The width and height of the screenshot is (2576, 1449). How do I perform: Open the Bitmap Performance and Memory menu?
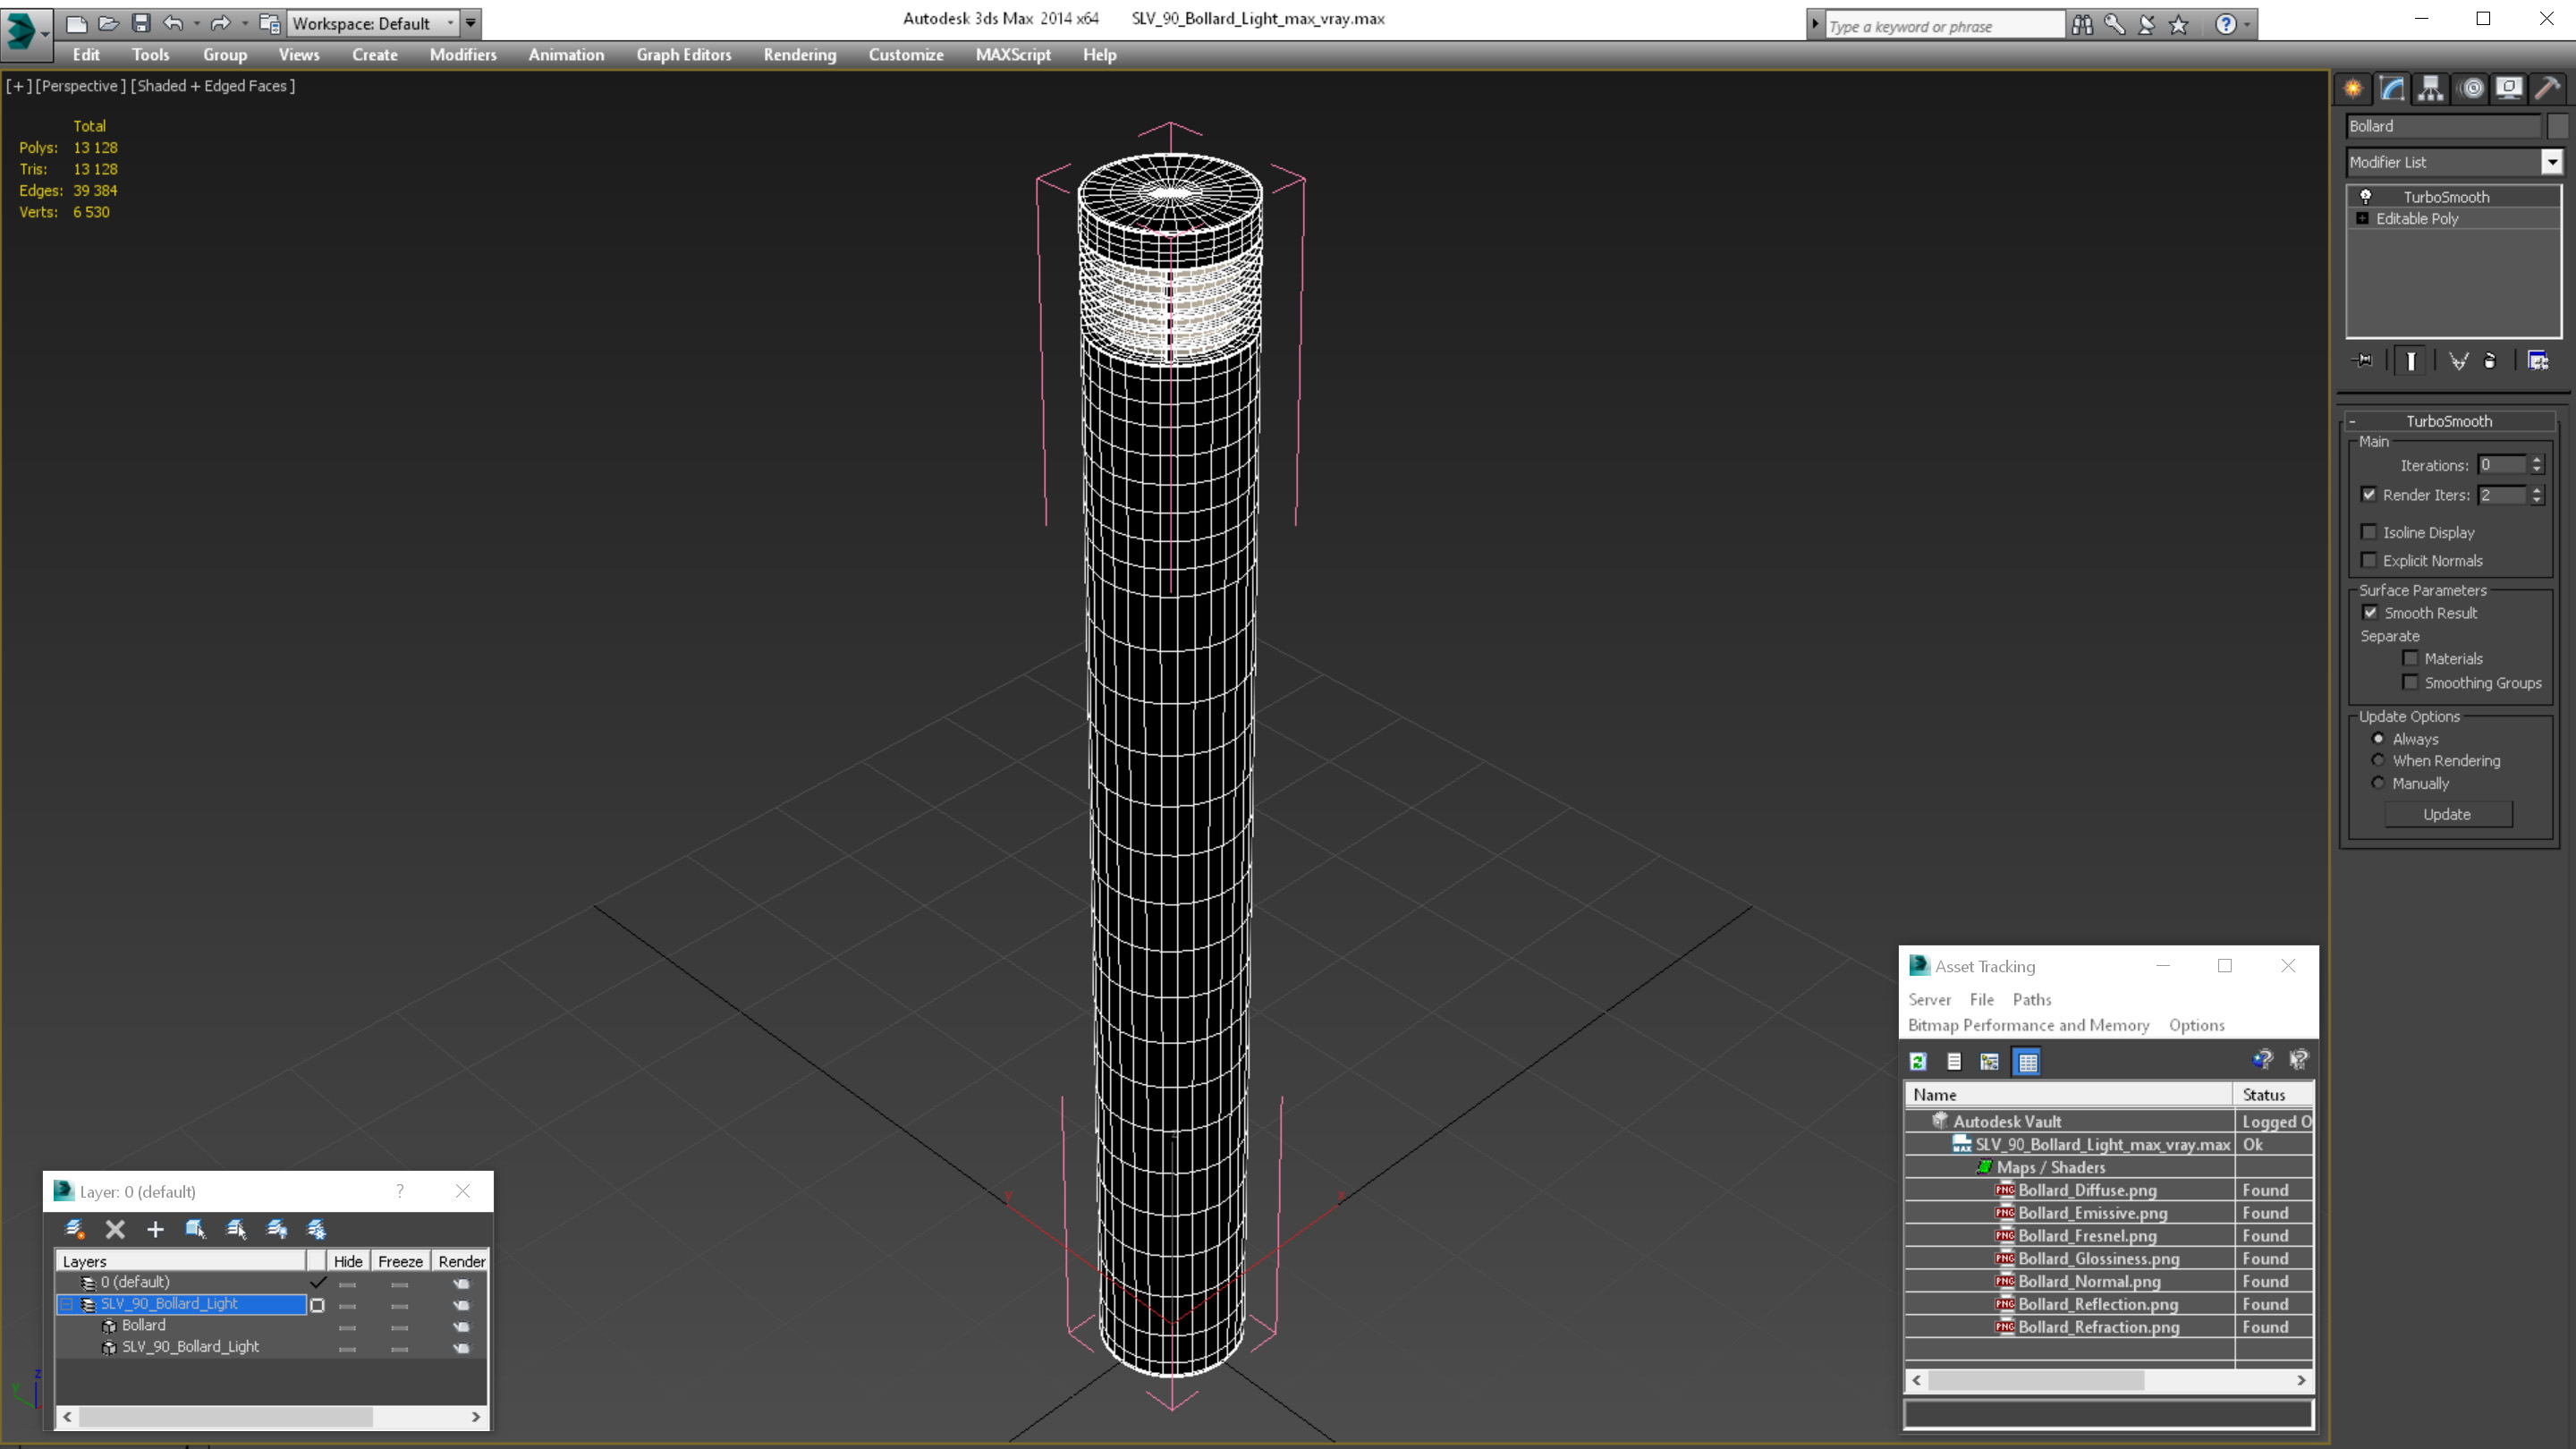point(2028,1025)
